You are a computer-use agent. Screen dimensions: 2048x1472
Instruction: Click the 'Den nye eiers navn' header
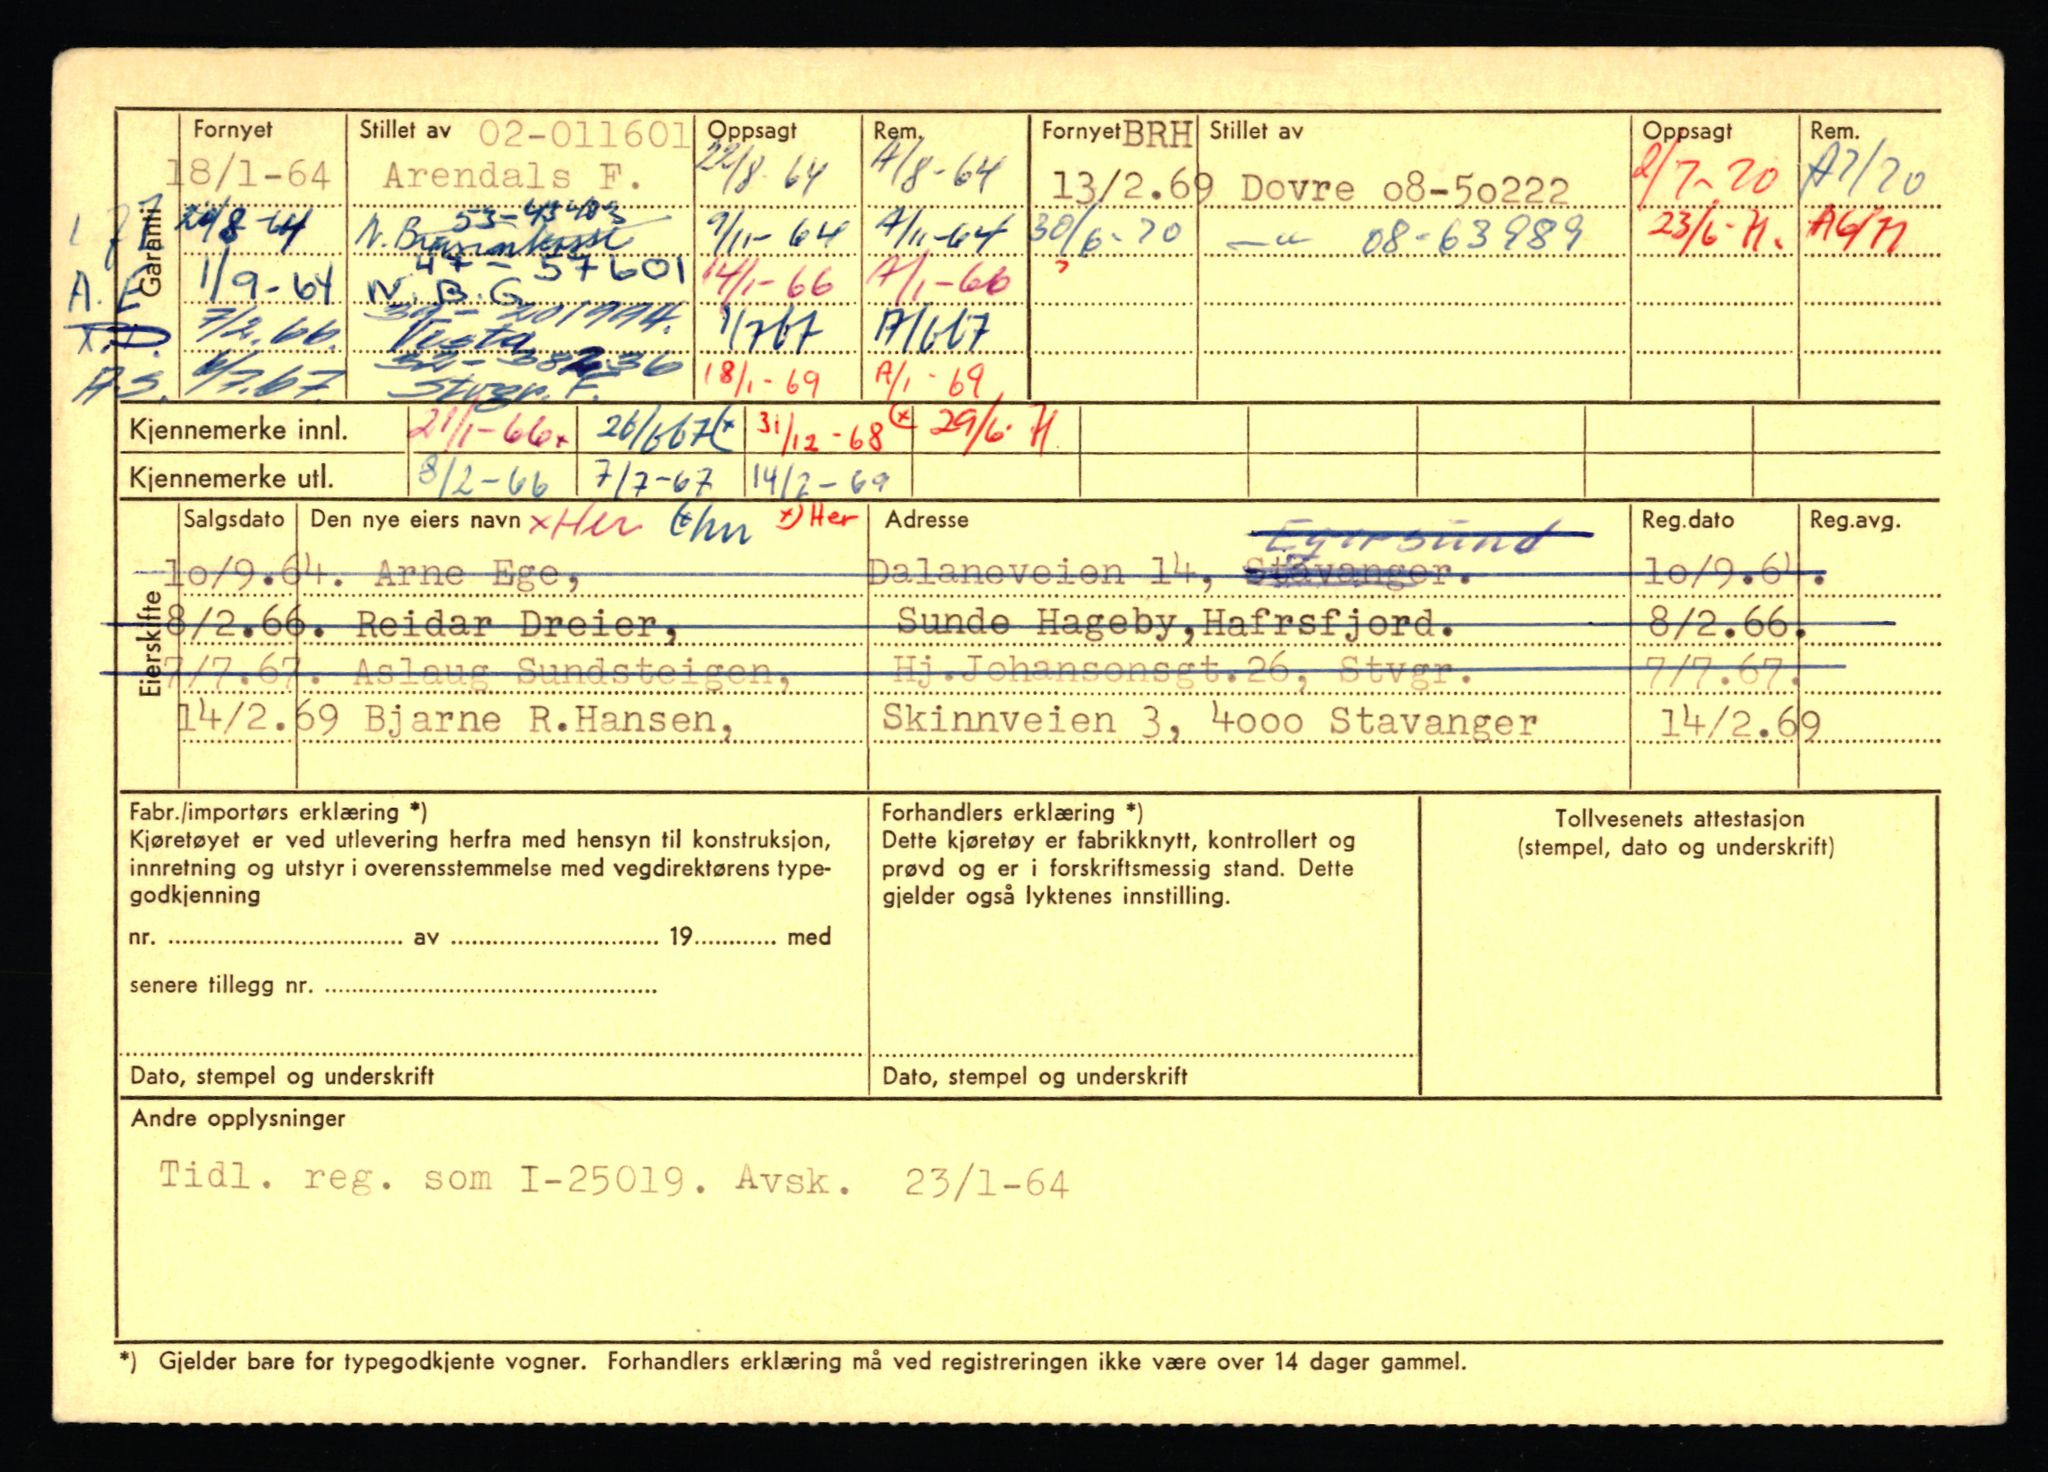pyautogui.click(x=415, y=520)
